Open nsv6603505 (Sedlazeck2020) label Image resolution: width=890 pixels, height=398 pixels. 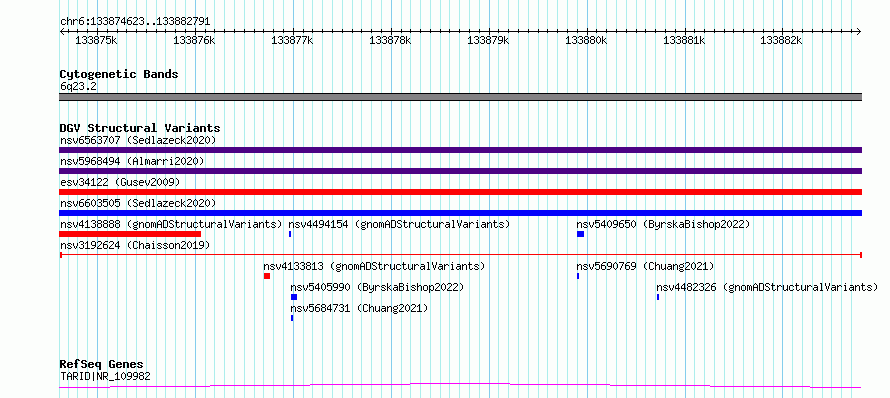(138, 203)
